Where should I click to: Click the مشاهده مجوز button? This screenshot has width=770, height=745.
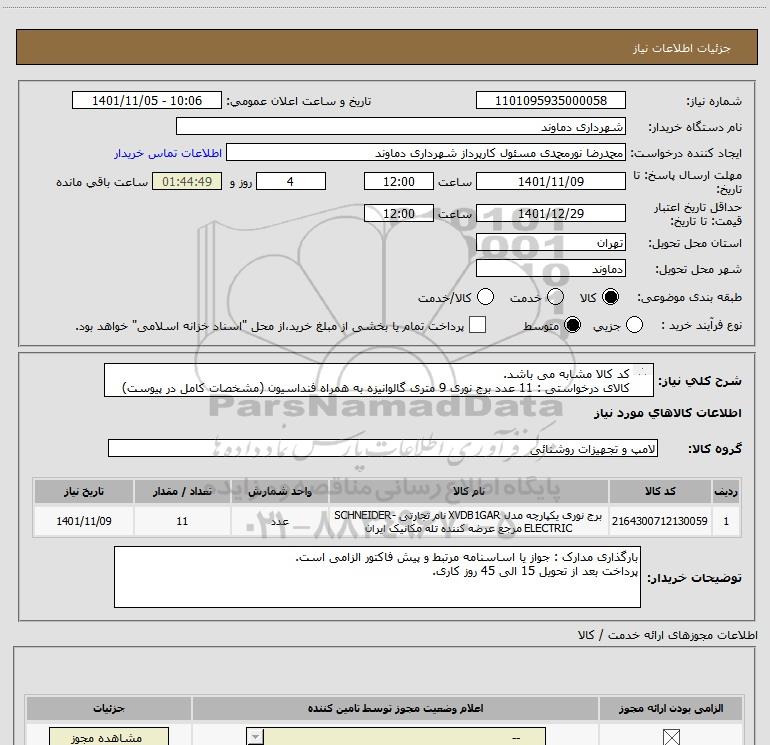(x=109, y=737)
